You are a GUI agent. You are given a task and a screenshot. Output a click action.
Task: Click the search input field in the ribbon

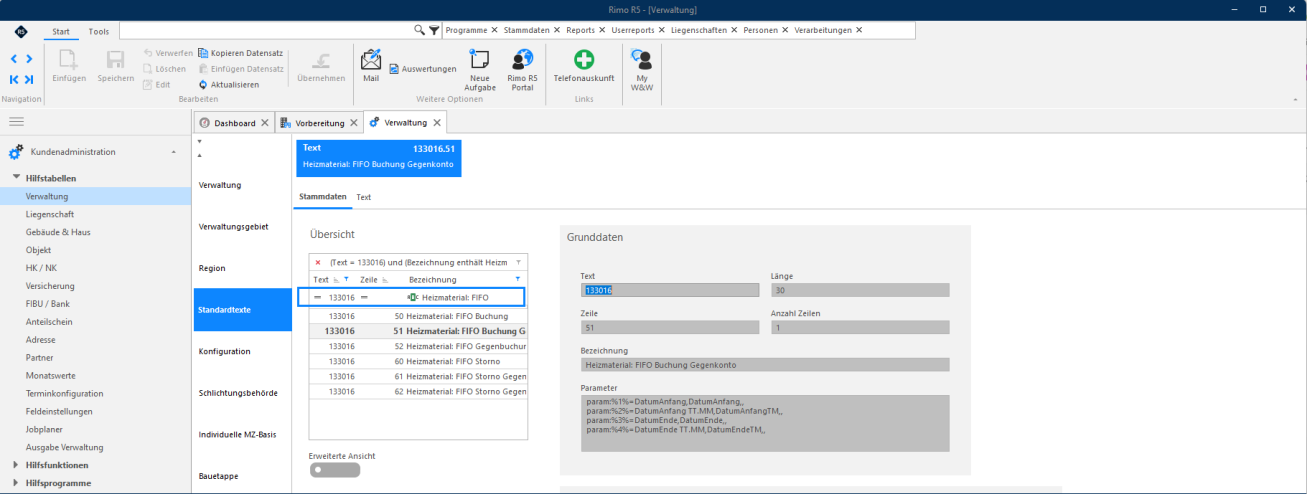[x=266, y=30]
